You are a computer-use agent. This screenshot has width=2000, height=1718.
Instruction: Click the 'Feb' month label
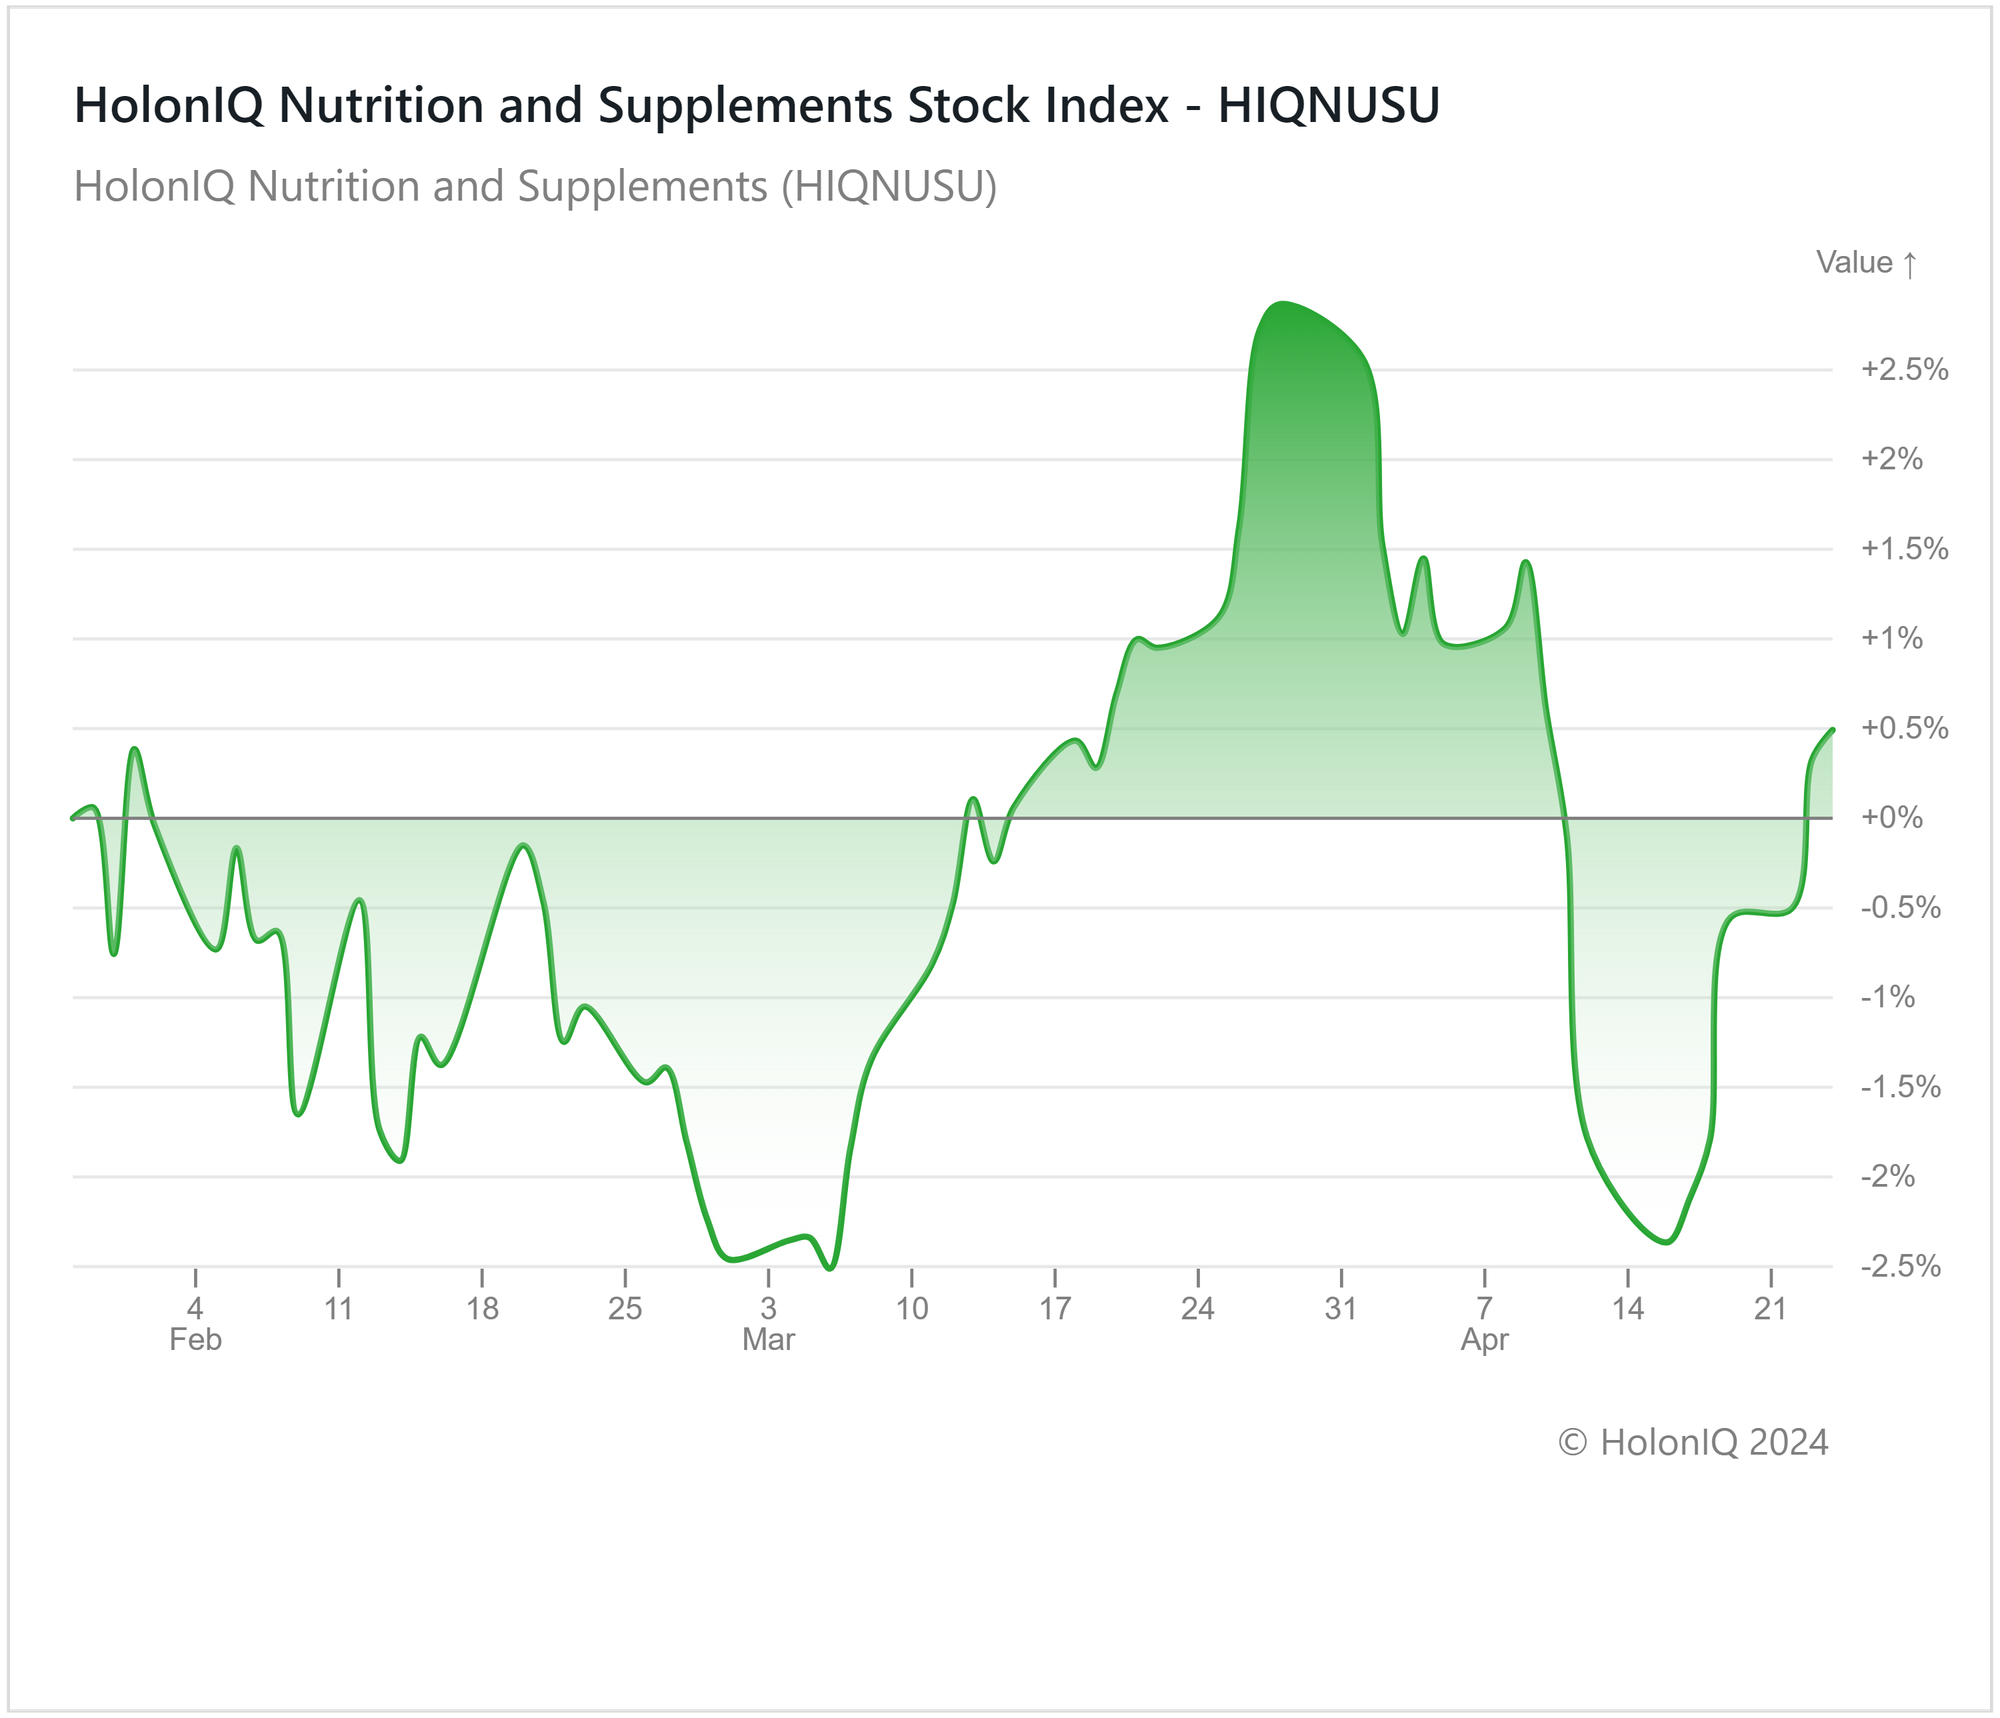click(196, 1340)
